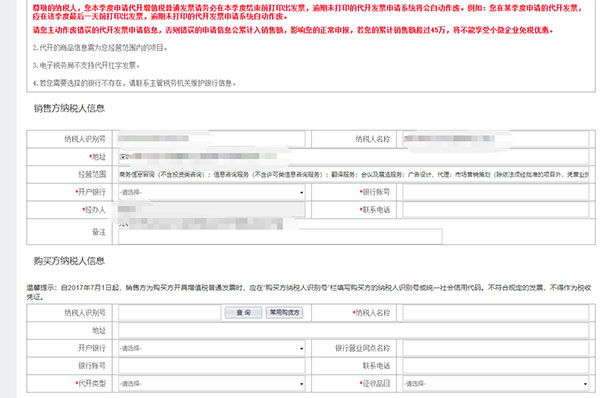Click the 经营范围 text field
The height and width of the screenshot is (398, 600).
(353, 174)
